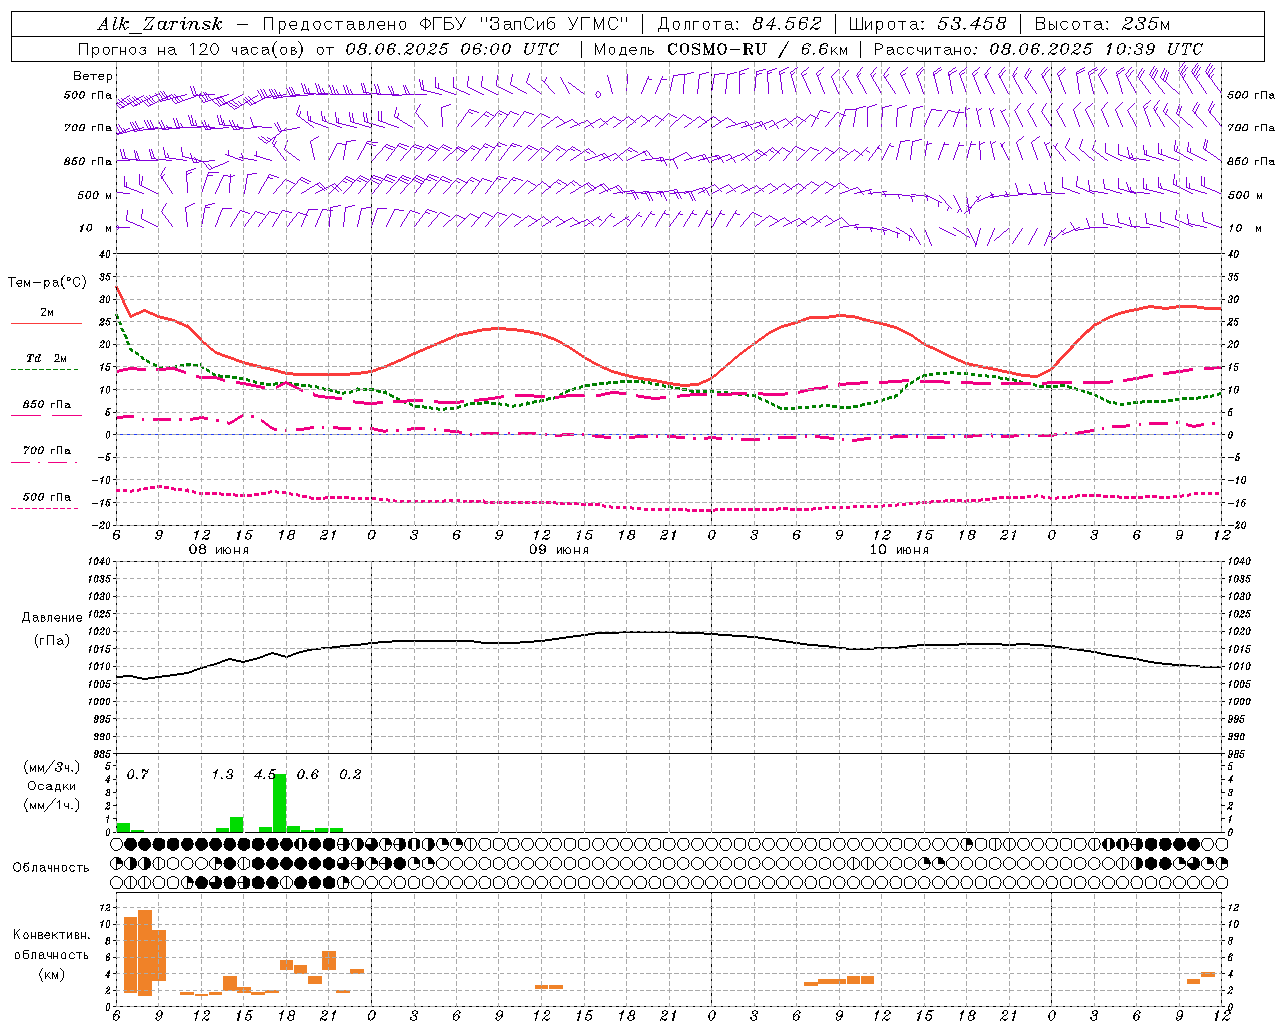Click the 'Ветер' wind panel label

click(93, 76)
